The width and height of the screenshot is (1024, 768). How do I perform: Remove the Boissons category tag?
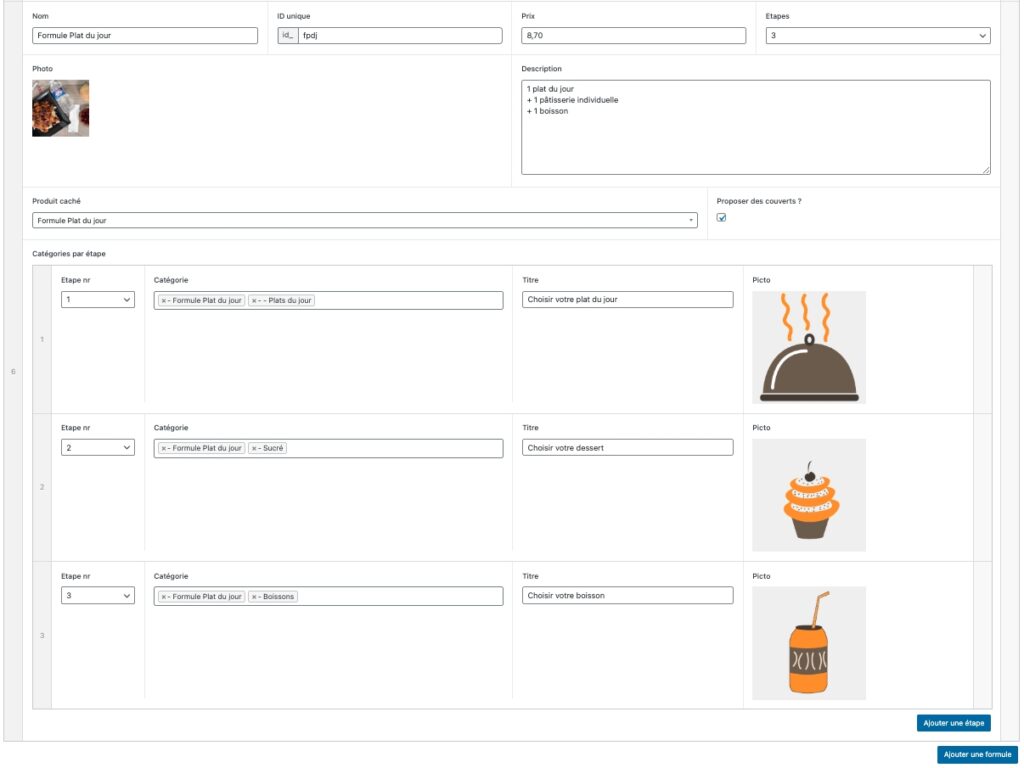click(255, 596)
